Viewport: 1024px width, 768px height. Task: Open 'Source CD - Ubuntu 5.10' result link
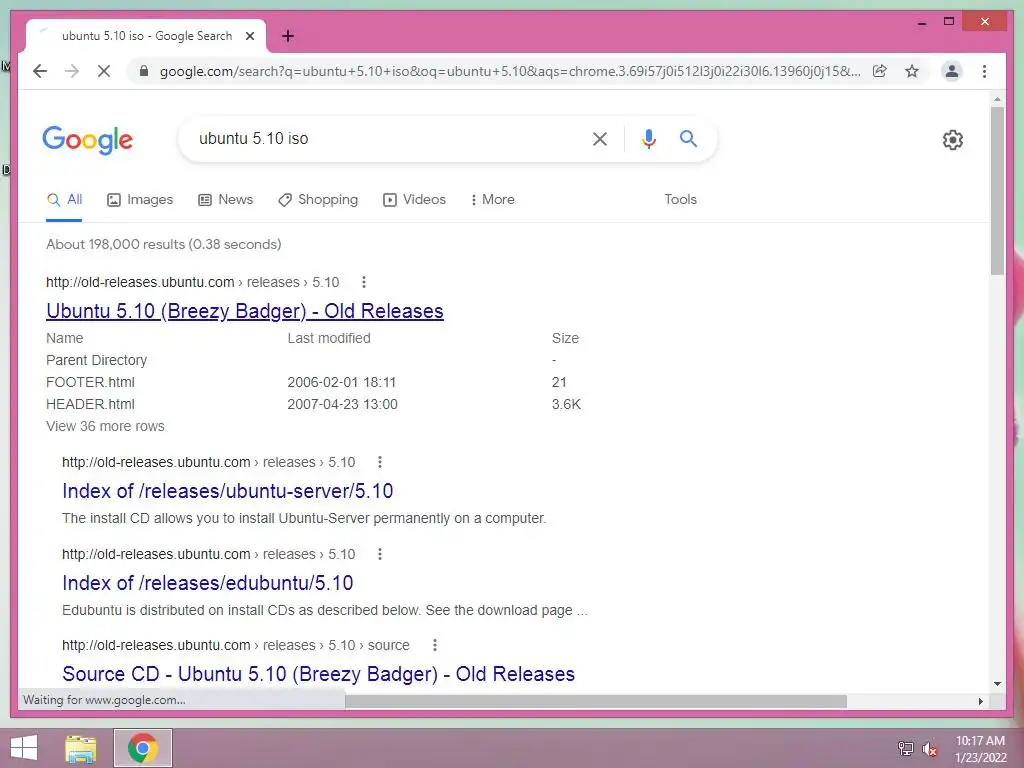pyautogui.click(x=318, y=674)
